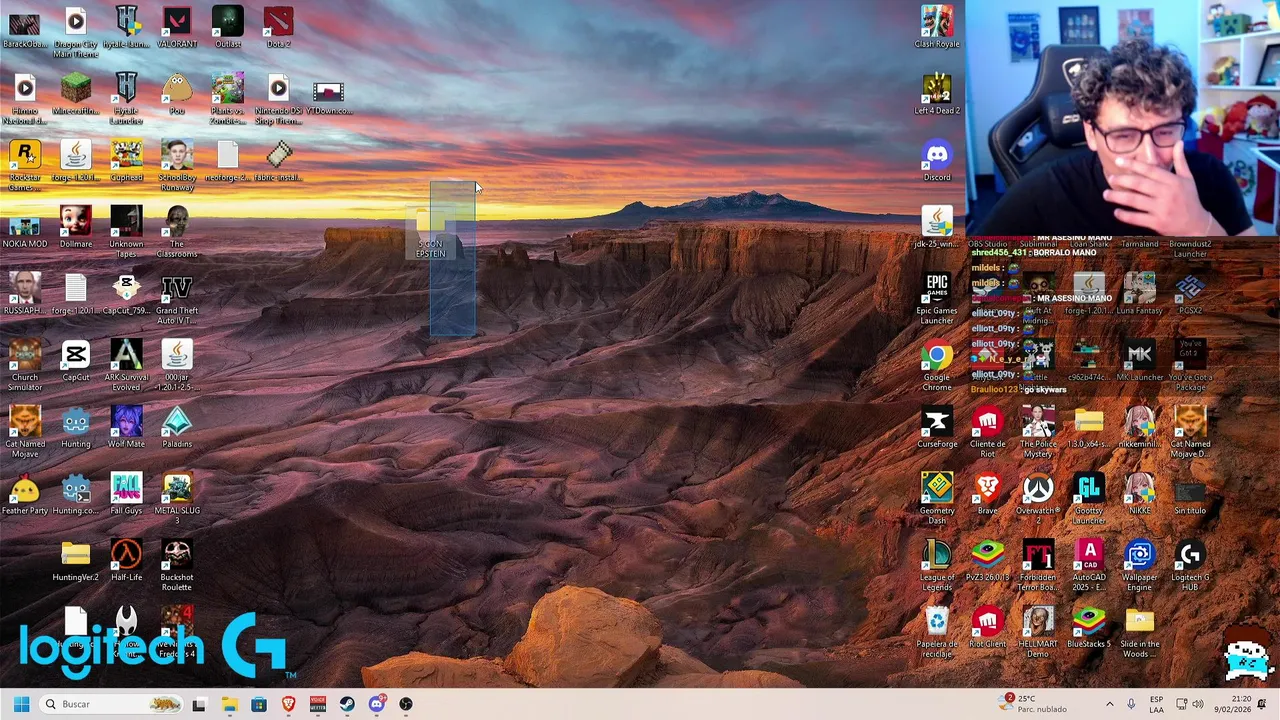
Task: Open the Logitech G HUB shortcut
Action: click(x=1190, y=565)
